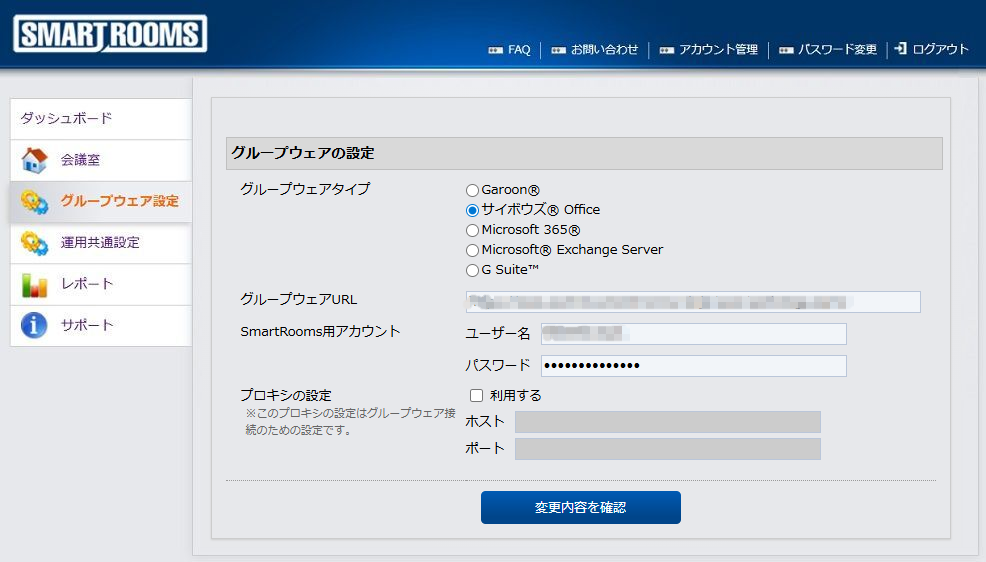
Task: Select the Garoon® radio button
Action: (472, 190)
